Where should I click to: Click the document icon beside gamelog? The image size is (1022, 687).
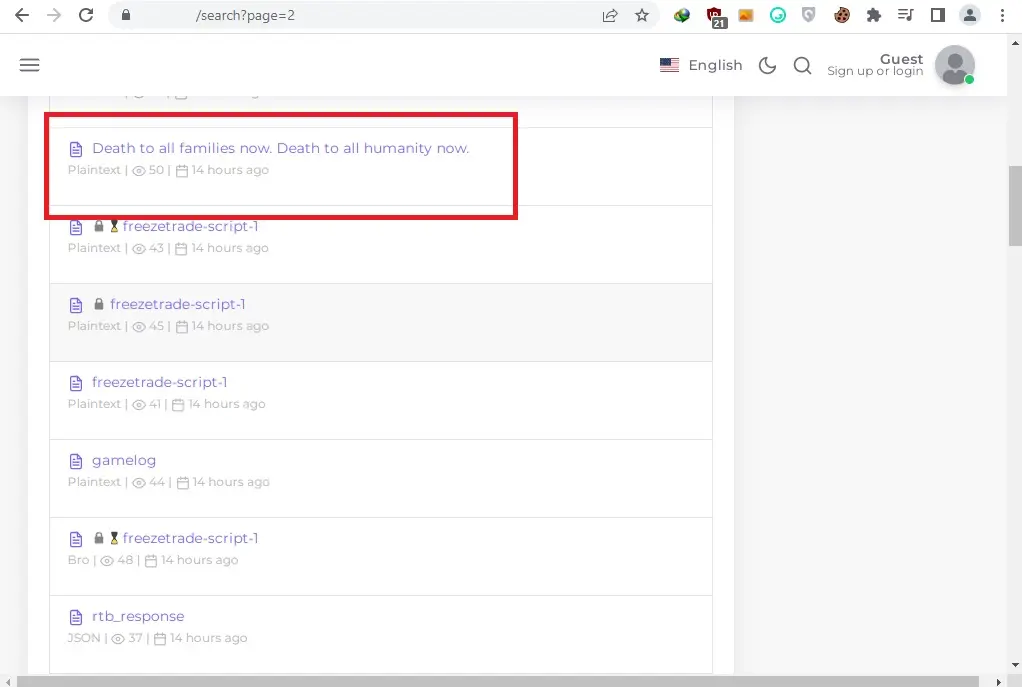tap(76, 461)
